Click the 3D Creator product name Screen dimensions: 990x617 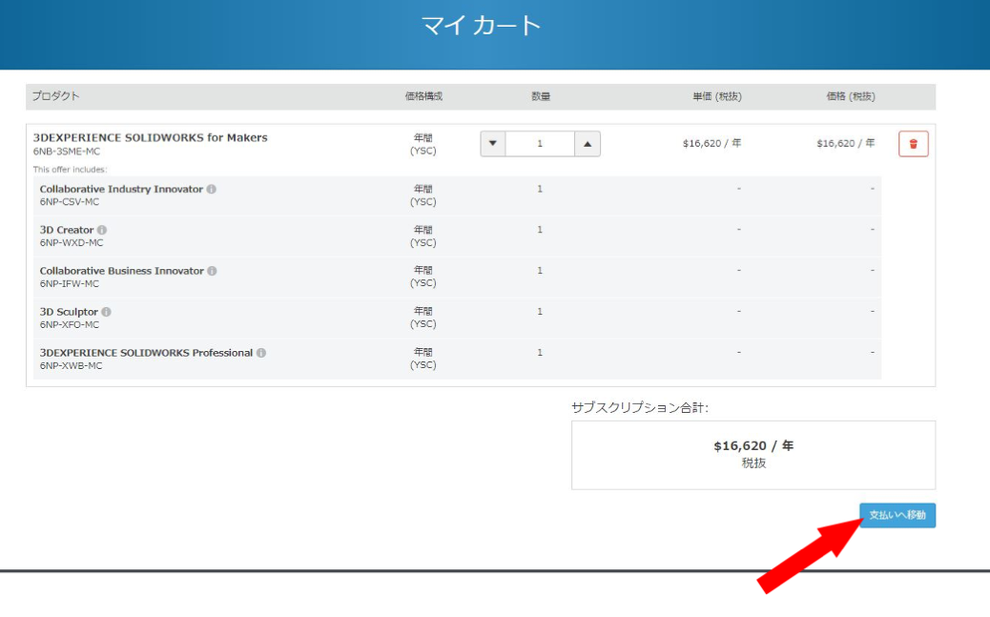pyautogui.click(x=66, y=230)
